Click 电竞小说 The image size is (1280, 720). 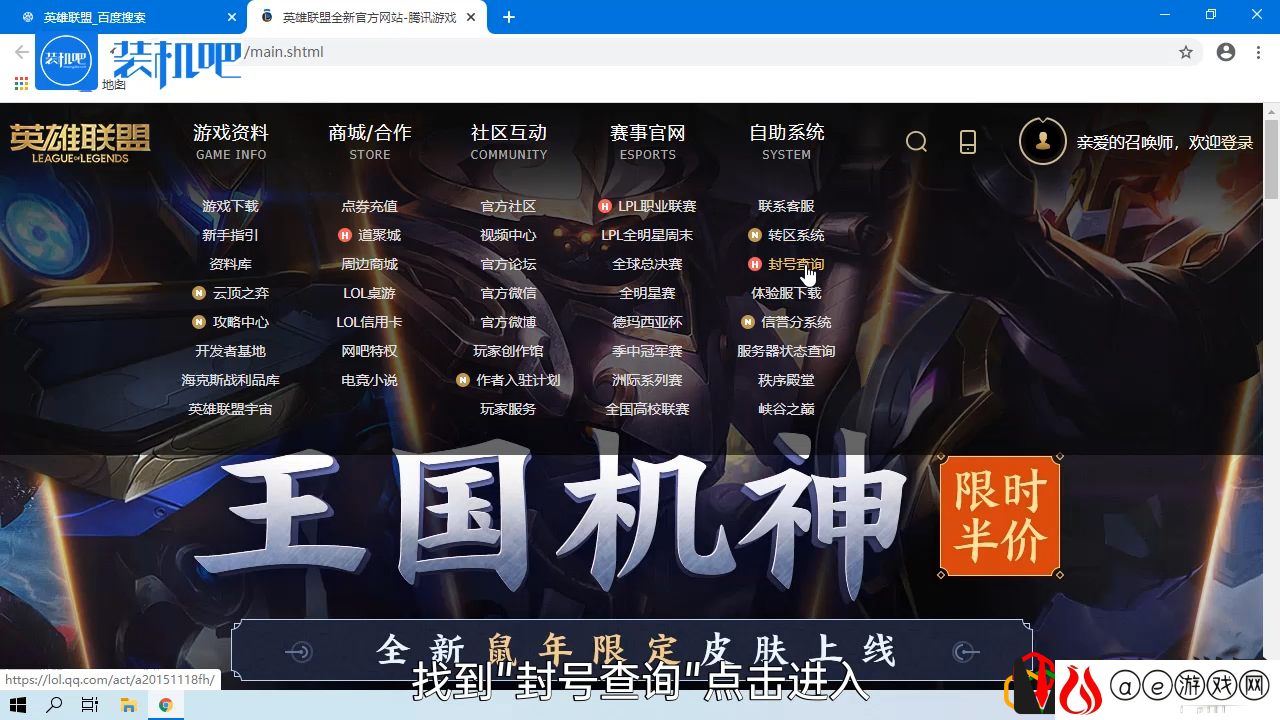[x=370, y=380]
